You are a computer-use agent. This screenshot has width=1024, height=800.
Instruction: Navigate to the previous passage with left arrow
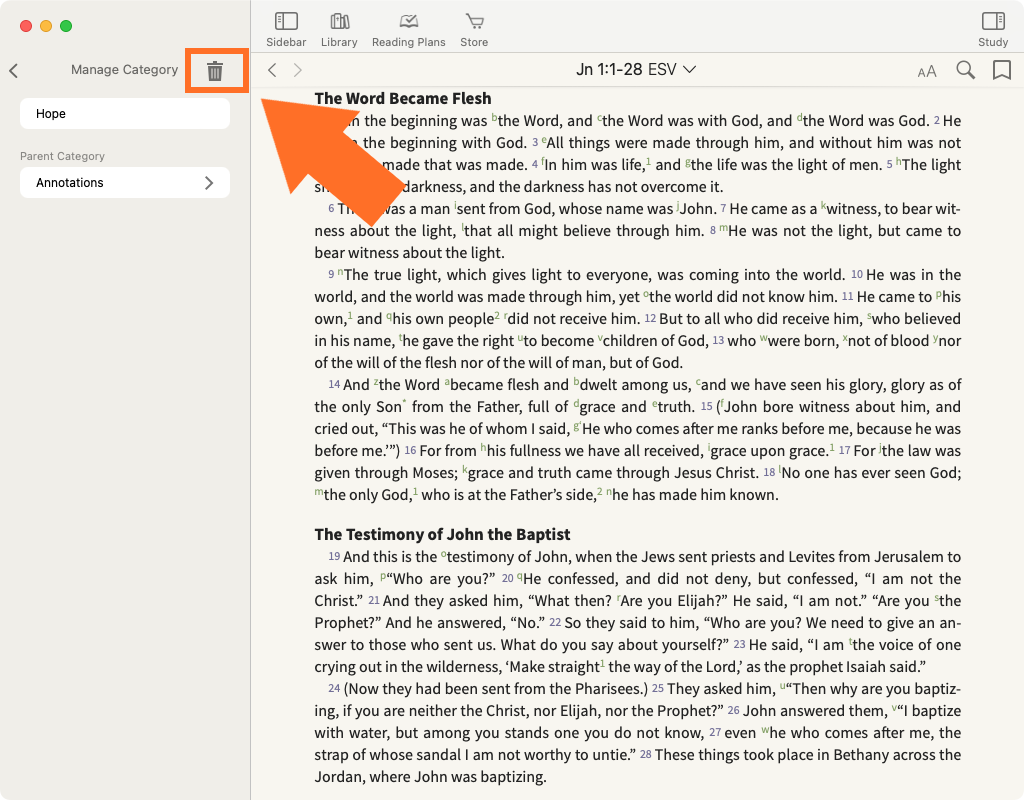point(272,70)
